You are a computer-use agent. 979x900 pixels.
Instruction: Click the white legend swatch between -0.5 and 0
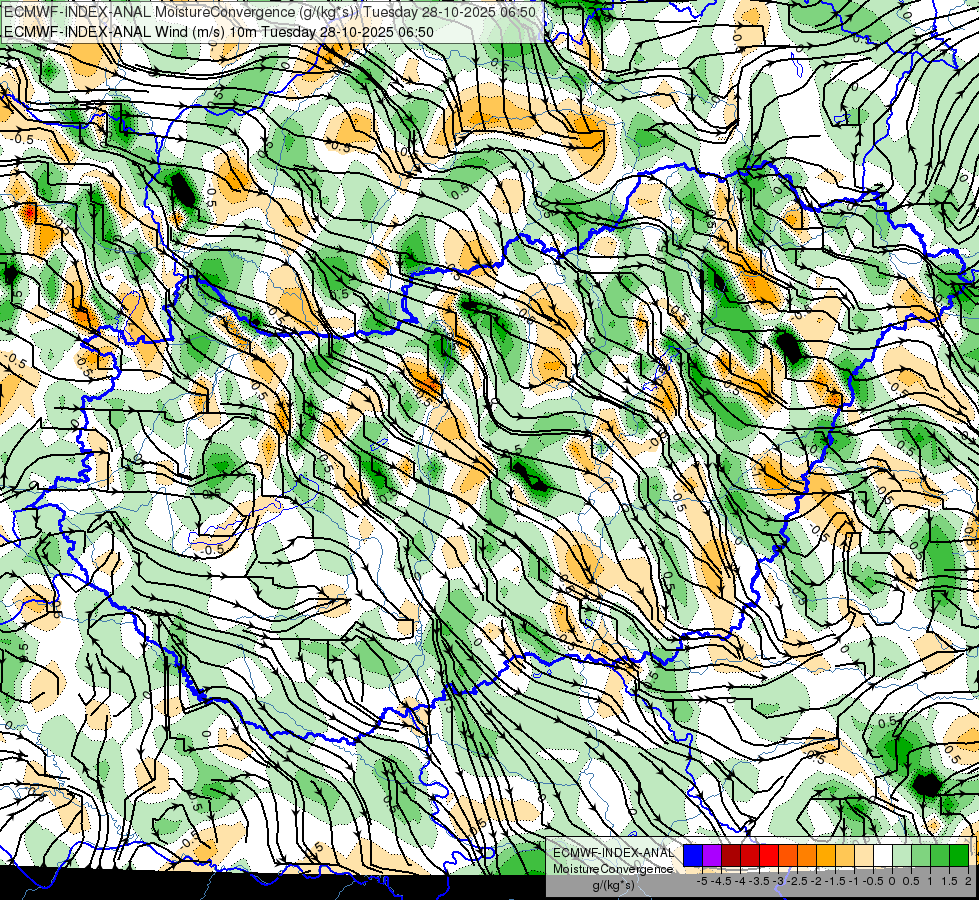click(x=883, y=855)
